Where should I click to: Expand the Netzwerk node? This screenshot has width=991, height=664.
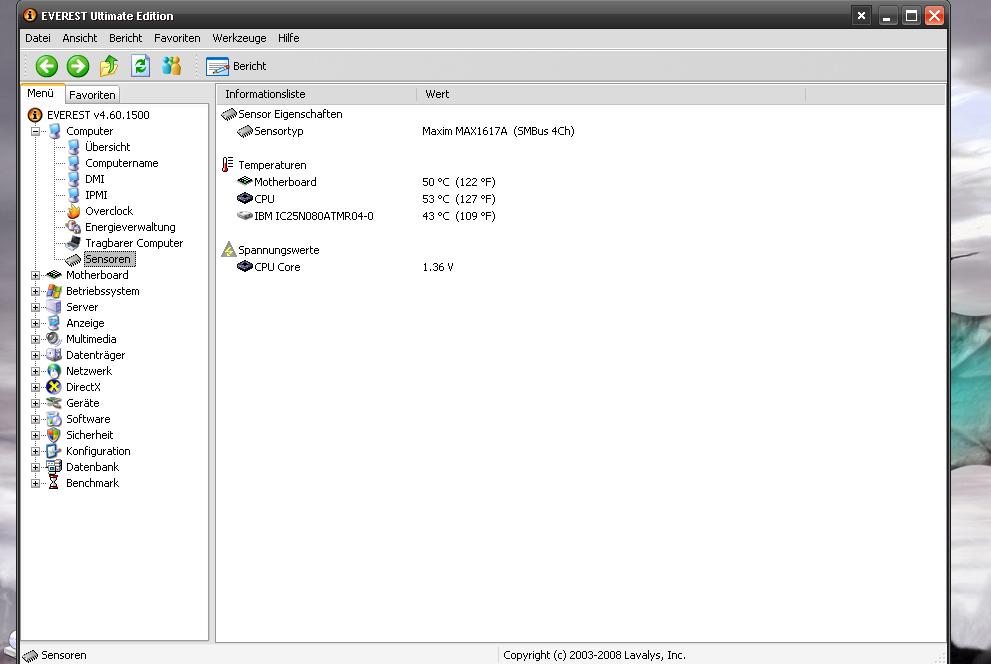[x=35, y=371]
